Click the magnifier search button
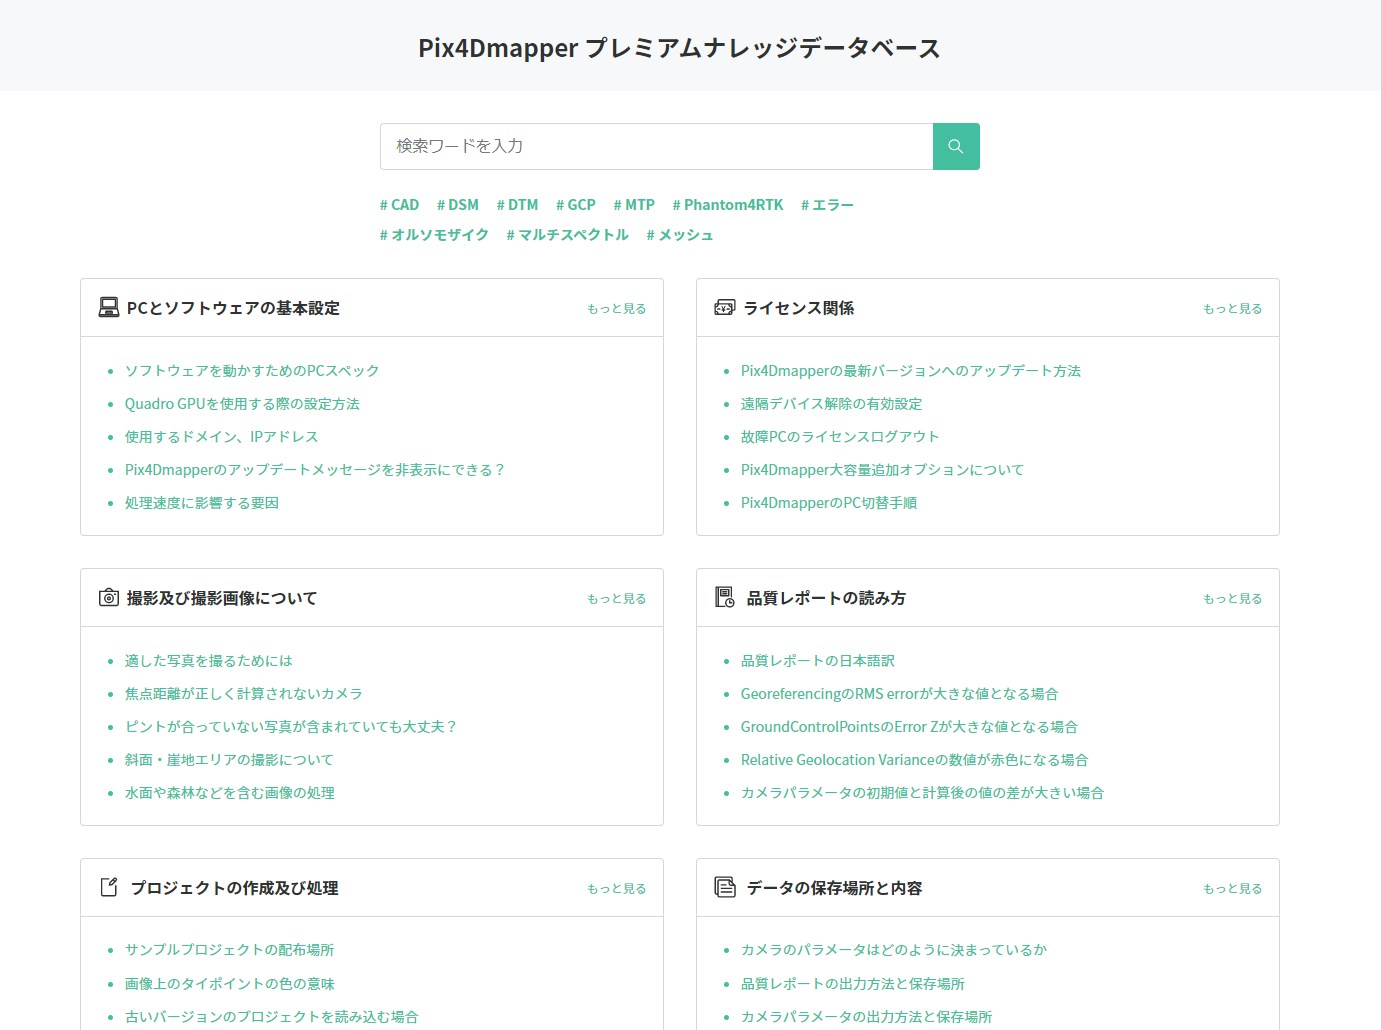The image size is (1381, 1030). click(x=955, y=146)
